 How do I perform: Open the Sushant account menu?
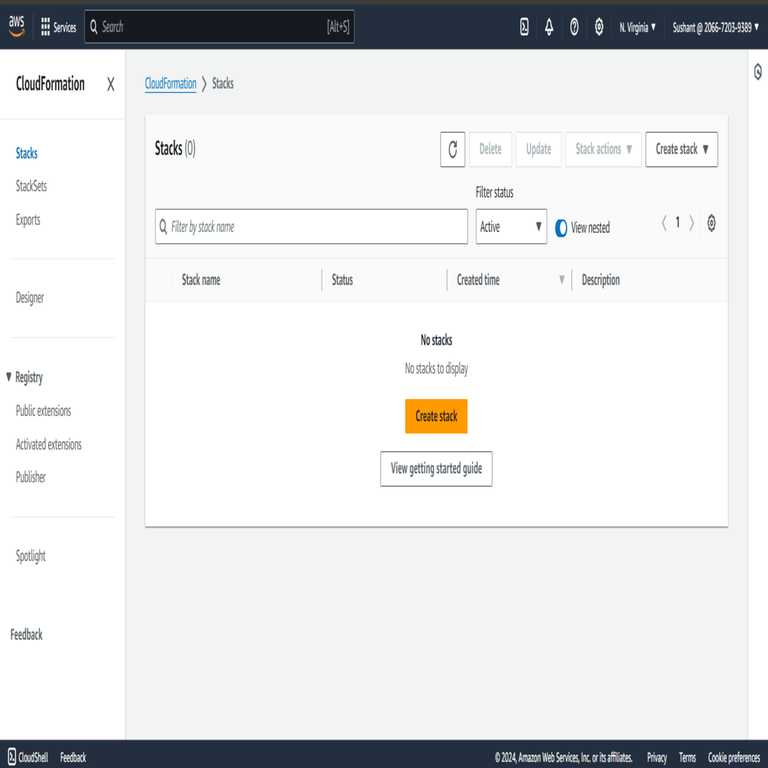pos(716,27)
